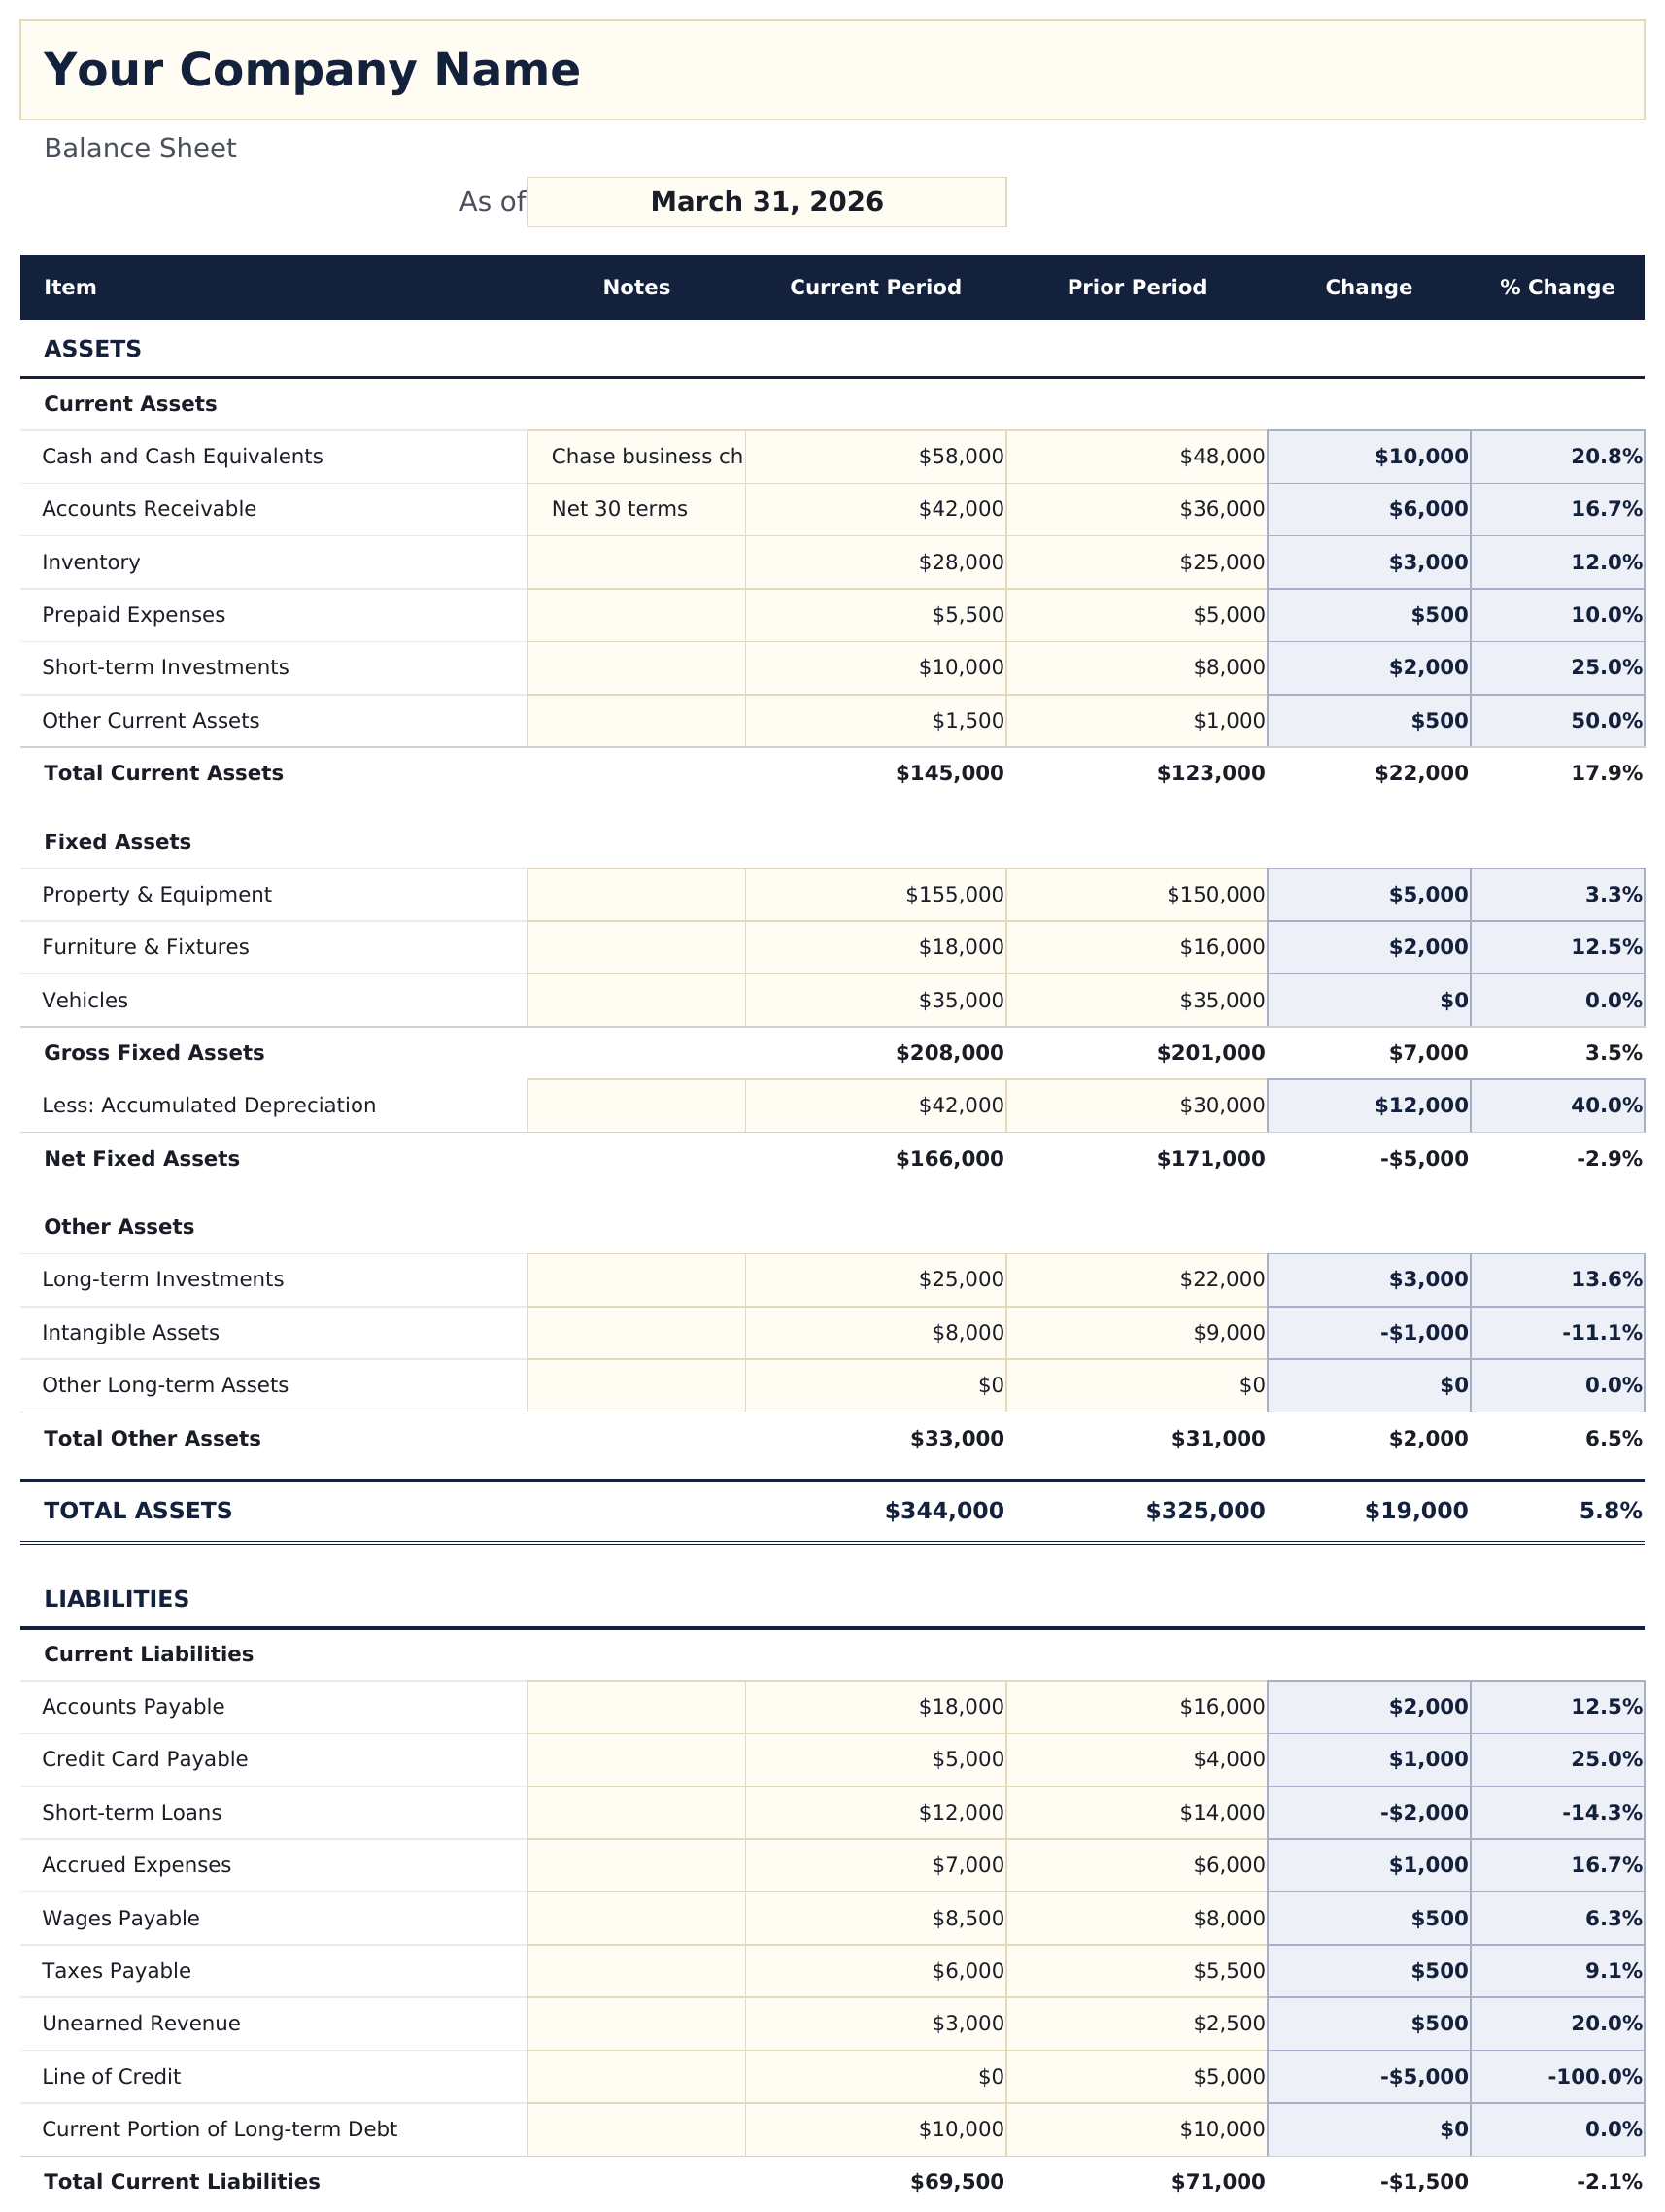Screen dimensions: 1665x2212
Task: Edit the company name title field
Action: (x=310, y=68)
